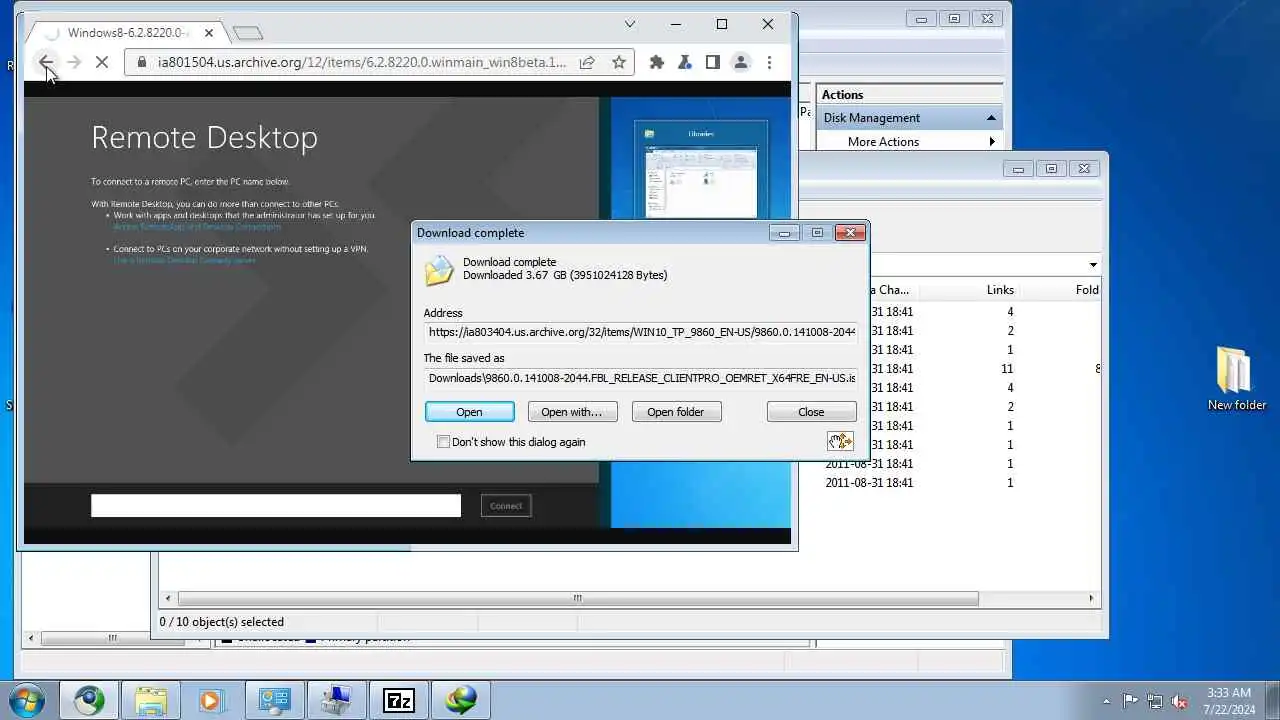This screenshot has width=1280, height=720.
Task: Click the 0 / 10 object(s) selected status
Action: (222, 622)
